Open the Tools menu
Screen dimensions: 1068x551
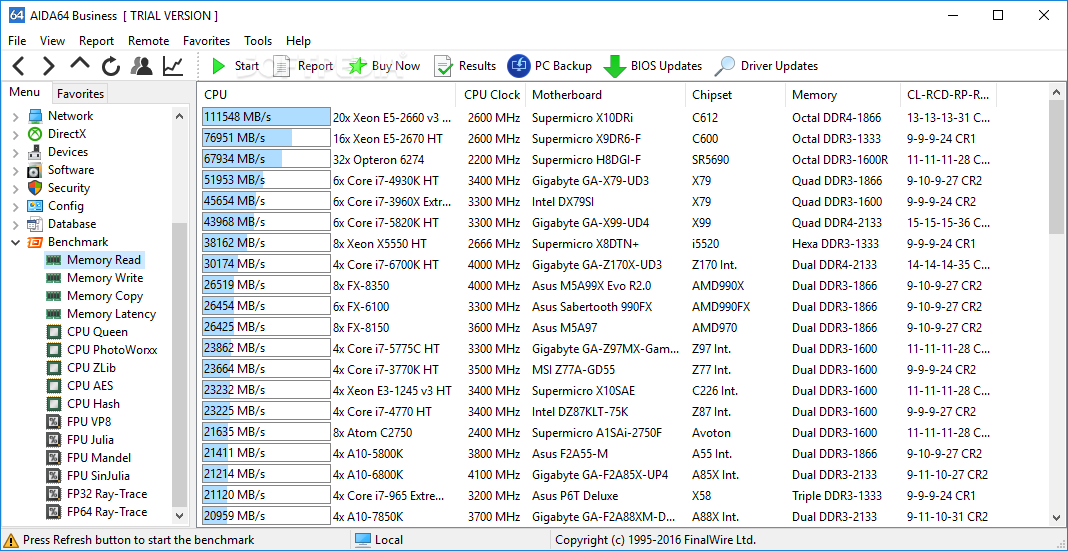coord(258,41)
